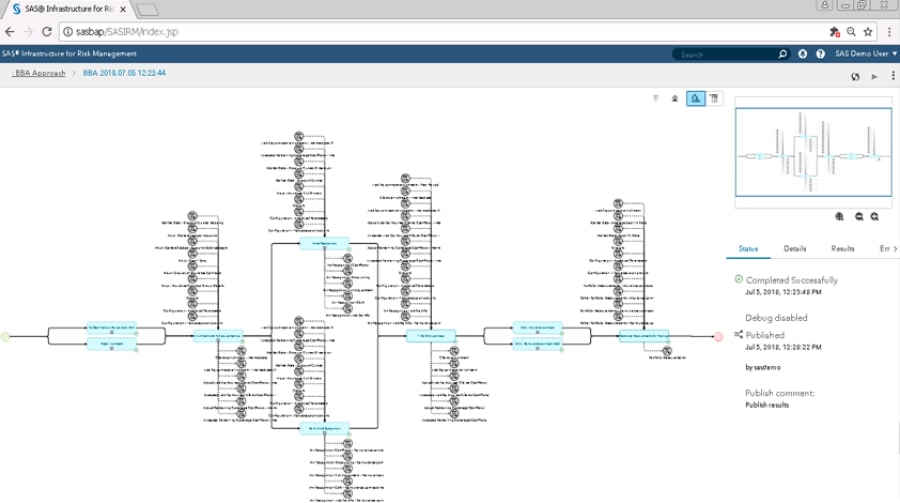Screen dimensions: 900x503
Task: Click the green checkmark status icon
Action: (738, 279)
